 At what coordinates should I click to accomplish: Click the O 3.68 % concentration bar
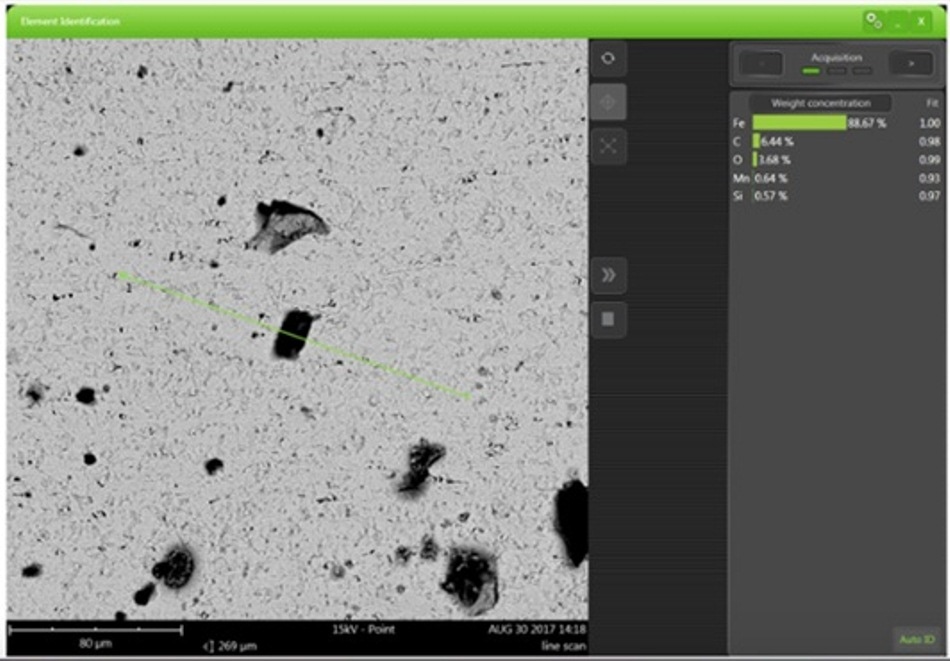[755, 159]
